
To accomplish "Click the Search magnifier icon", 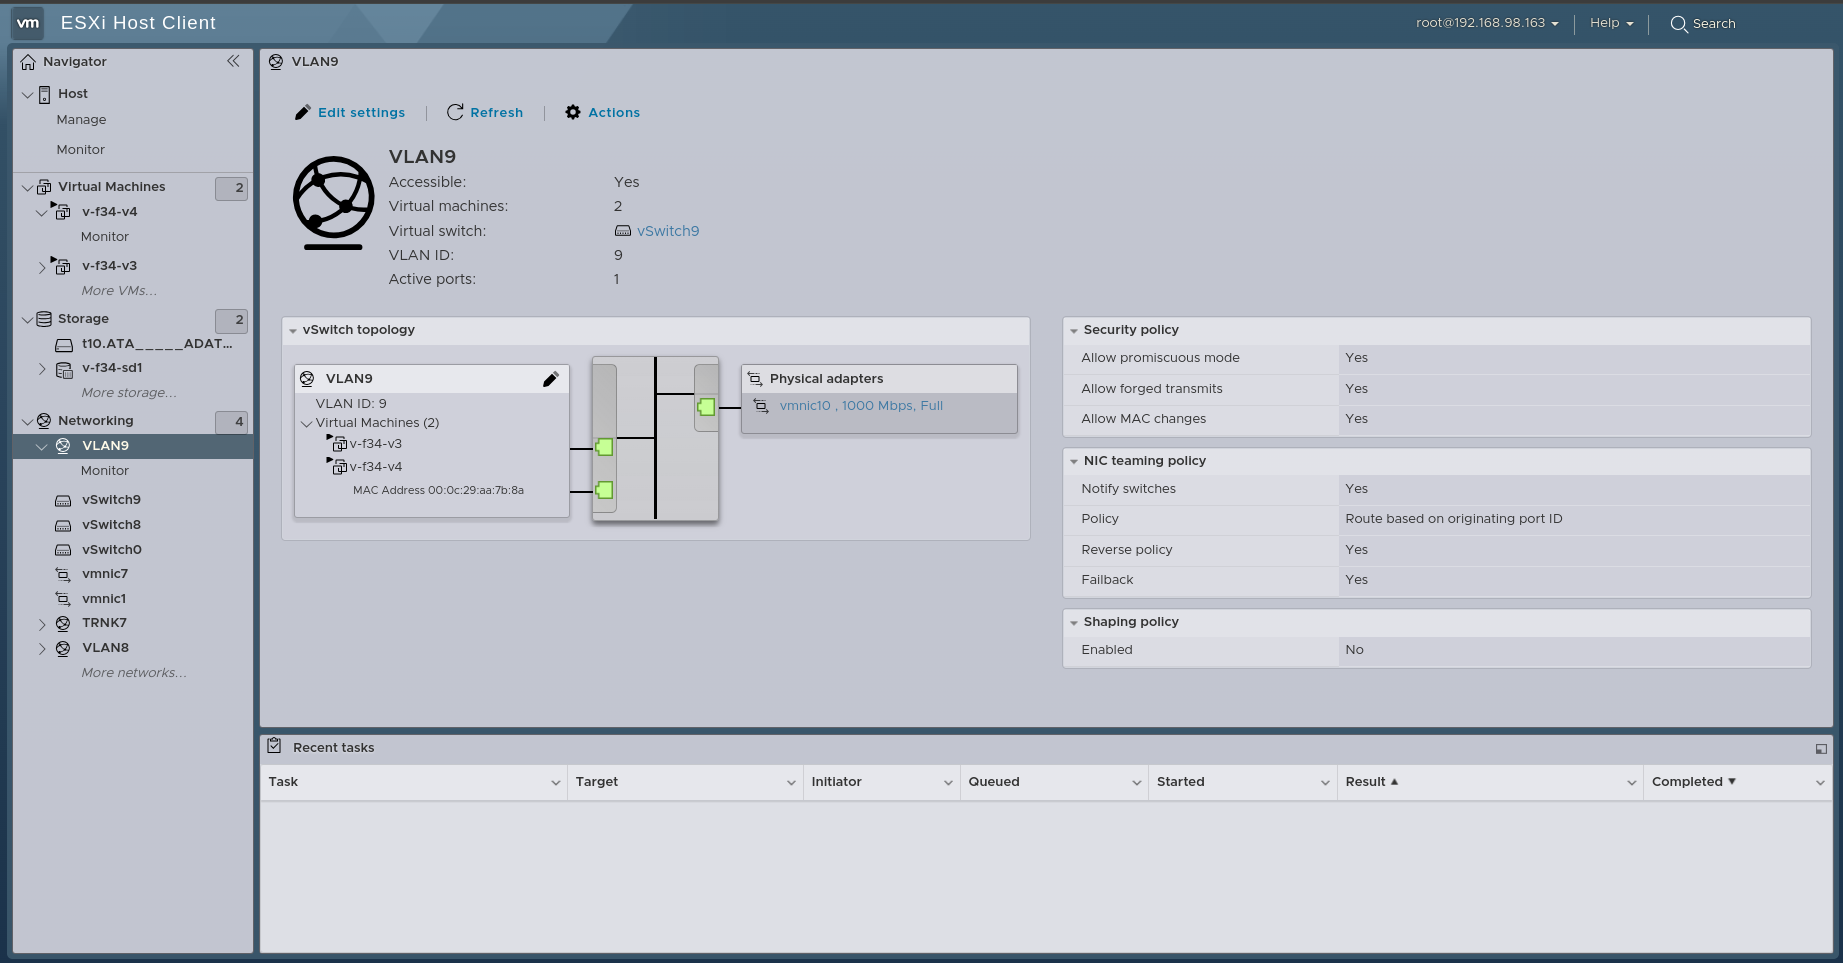I will [x=1679, y=24].
